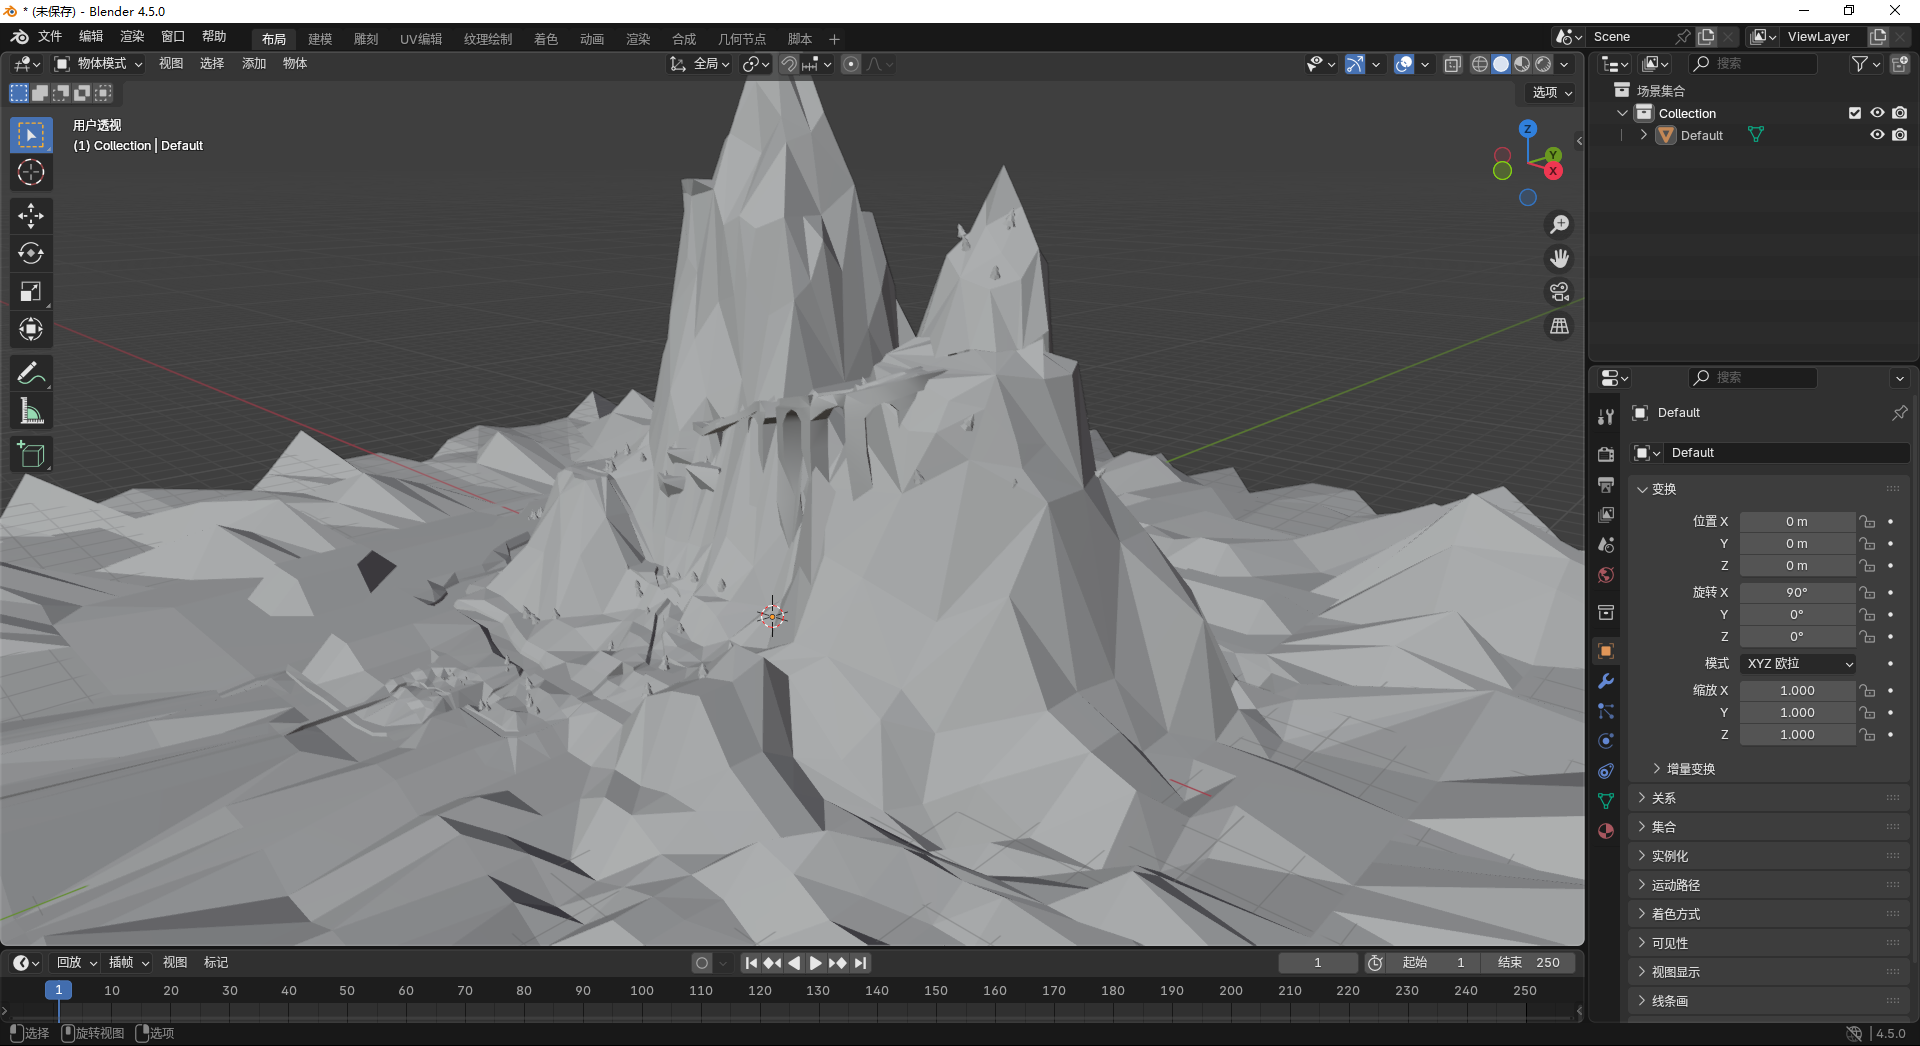Open the Add menu in viewport header

pos(254,64)
